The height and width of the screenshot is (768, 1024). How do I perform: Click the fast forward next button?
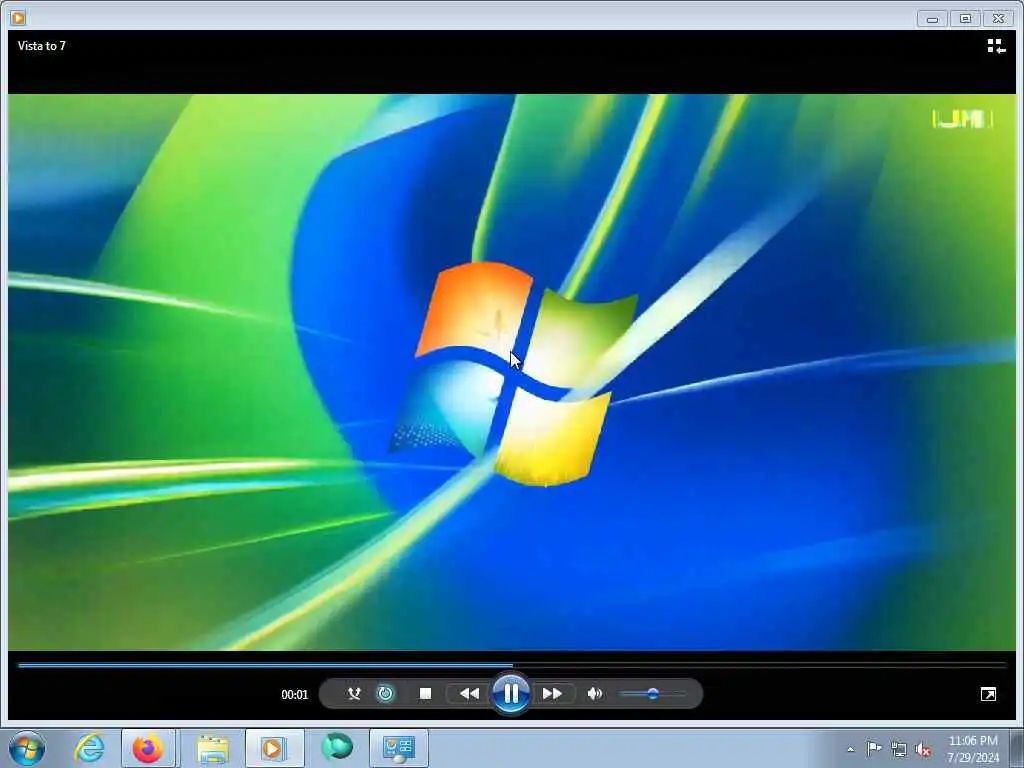pyautogui.click(x=552, y=694)
